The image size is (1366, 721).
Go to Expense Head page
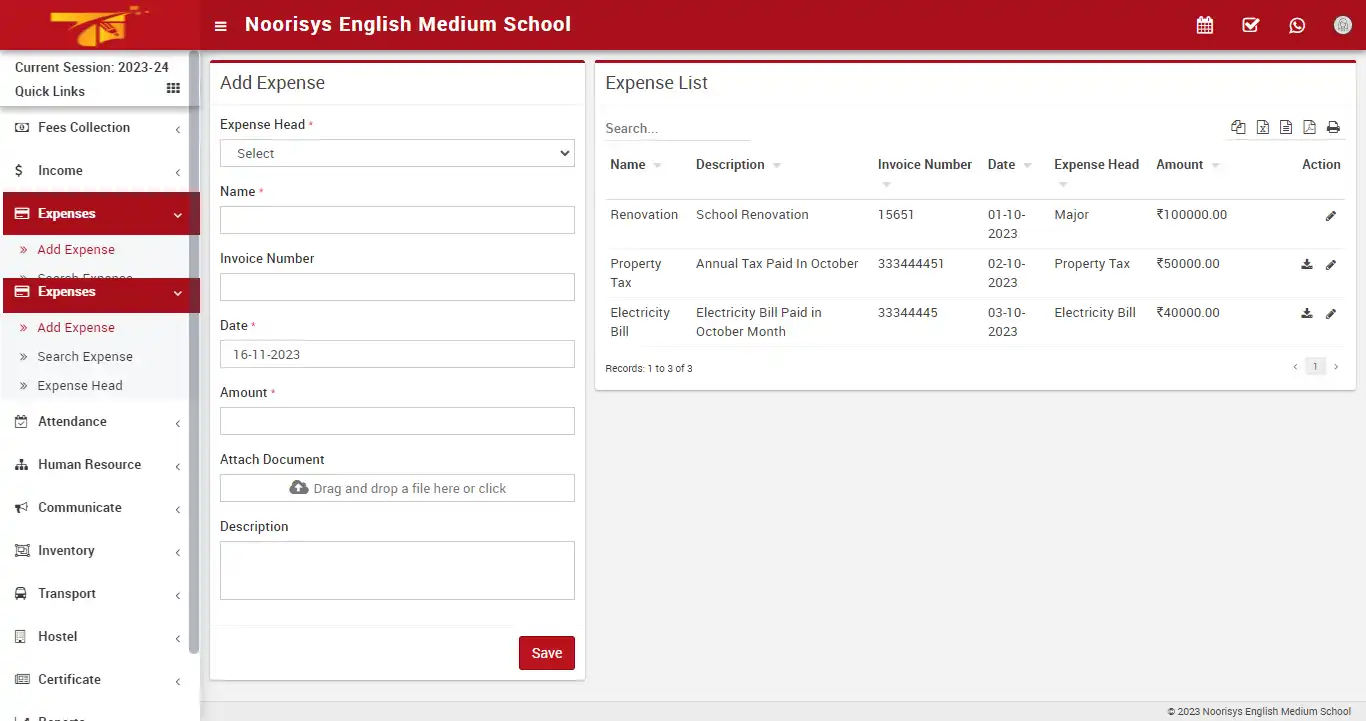pos(81,385)
